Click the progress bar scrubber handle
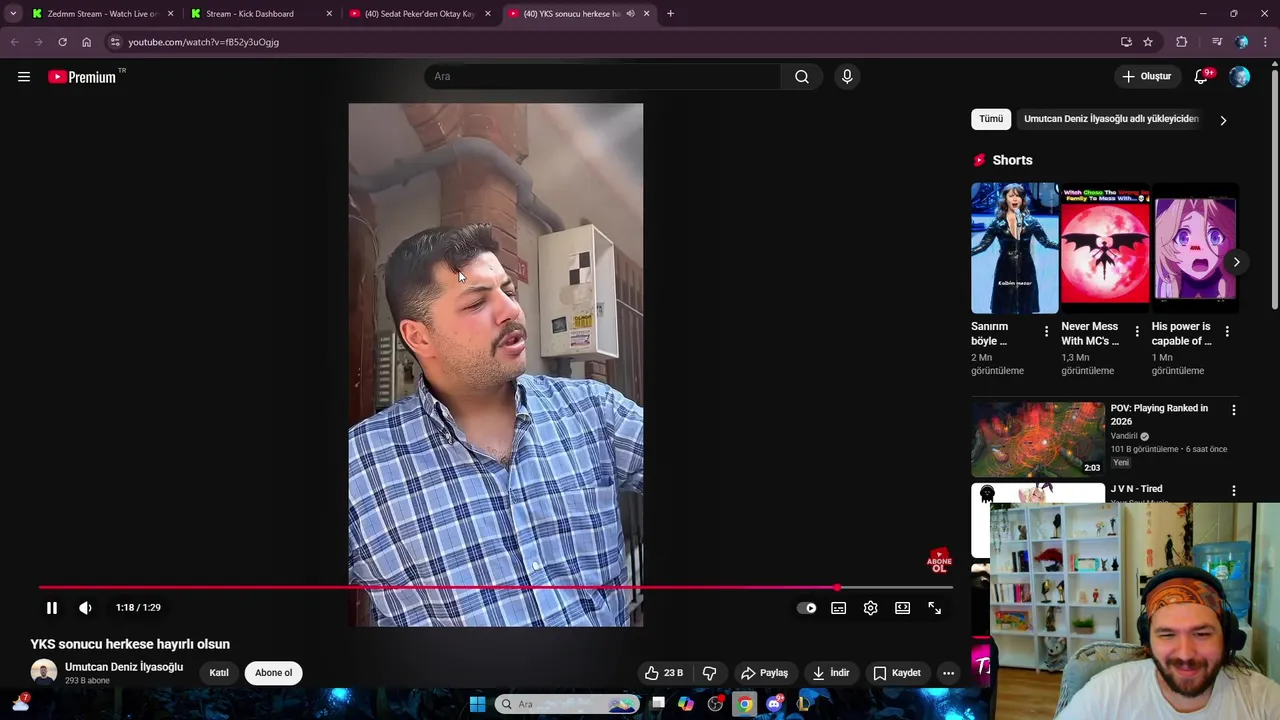The height and width of the screenshot is (720, 1280). [837, 588]
